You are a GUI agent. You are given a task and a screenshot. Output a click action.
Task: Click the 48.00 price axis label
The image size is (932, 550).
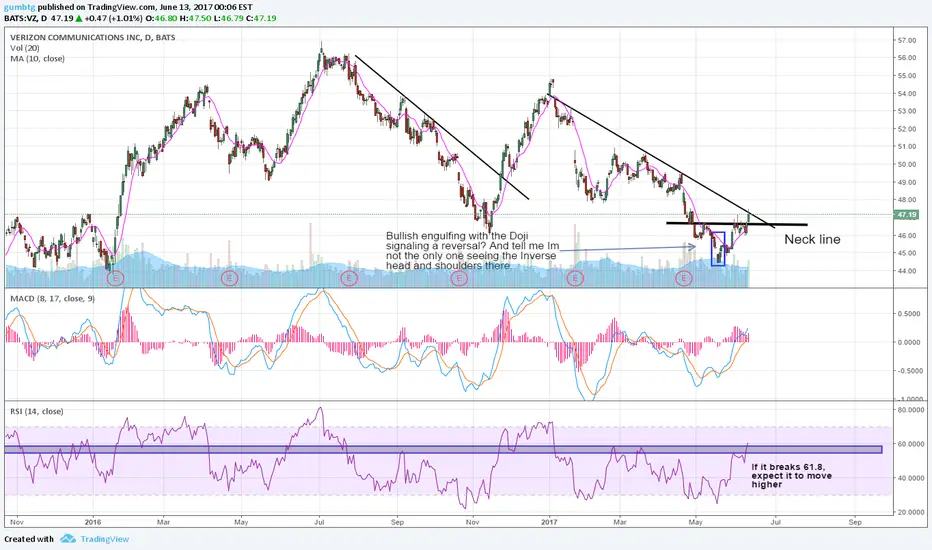click(x=906, y=200)
